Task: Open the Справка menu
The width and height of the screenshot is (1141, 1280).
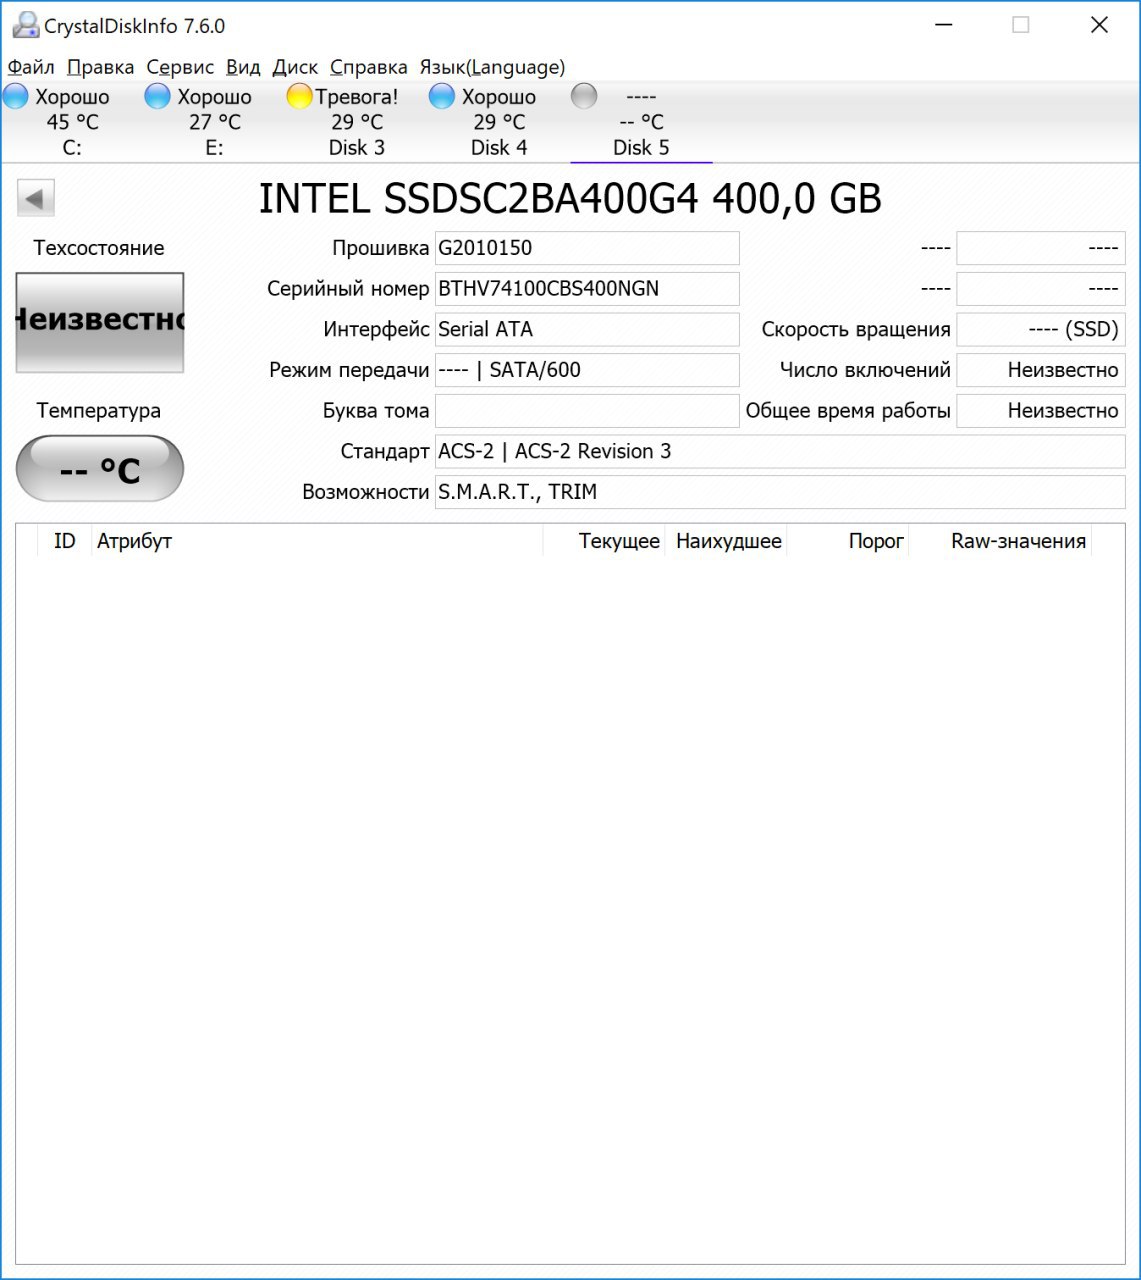Action: 369,67
